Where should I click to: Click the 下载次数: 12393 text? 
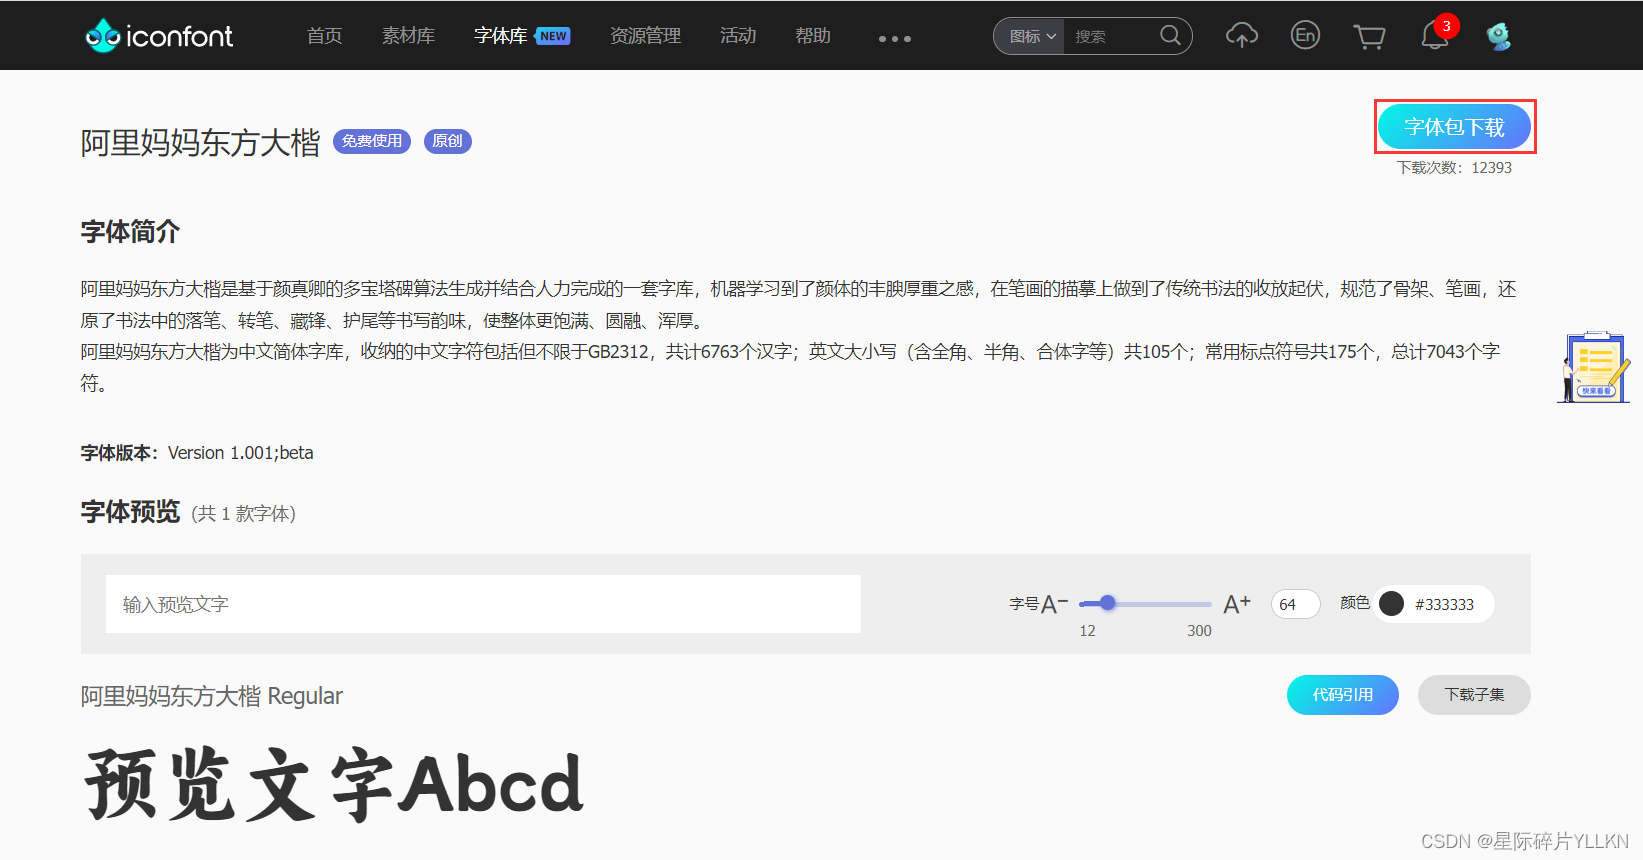pyautogui.click(x=1454, y=168)
